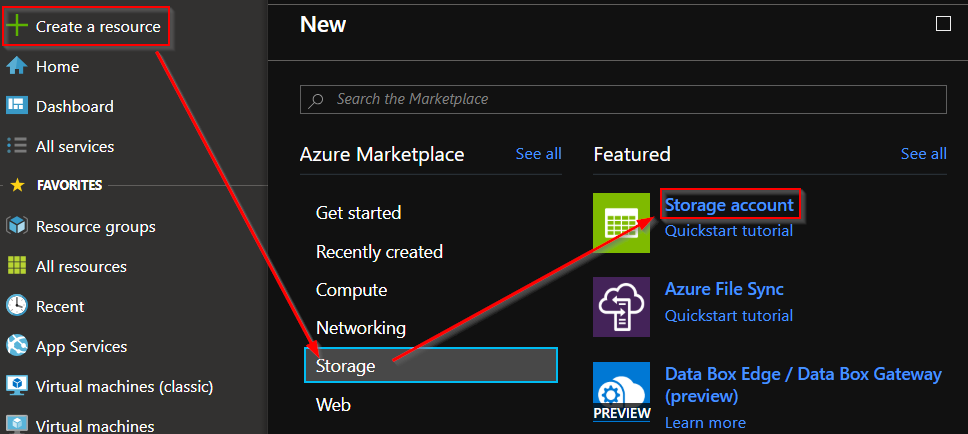The image size is (968, 434).
Task: Open Quickstart tutorial under Azure File Sync
Action: point(728,316)
